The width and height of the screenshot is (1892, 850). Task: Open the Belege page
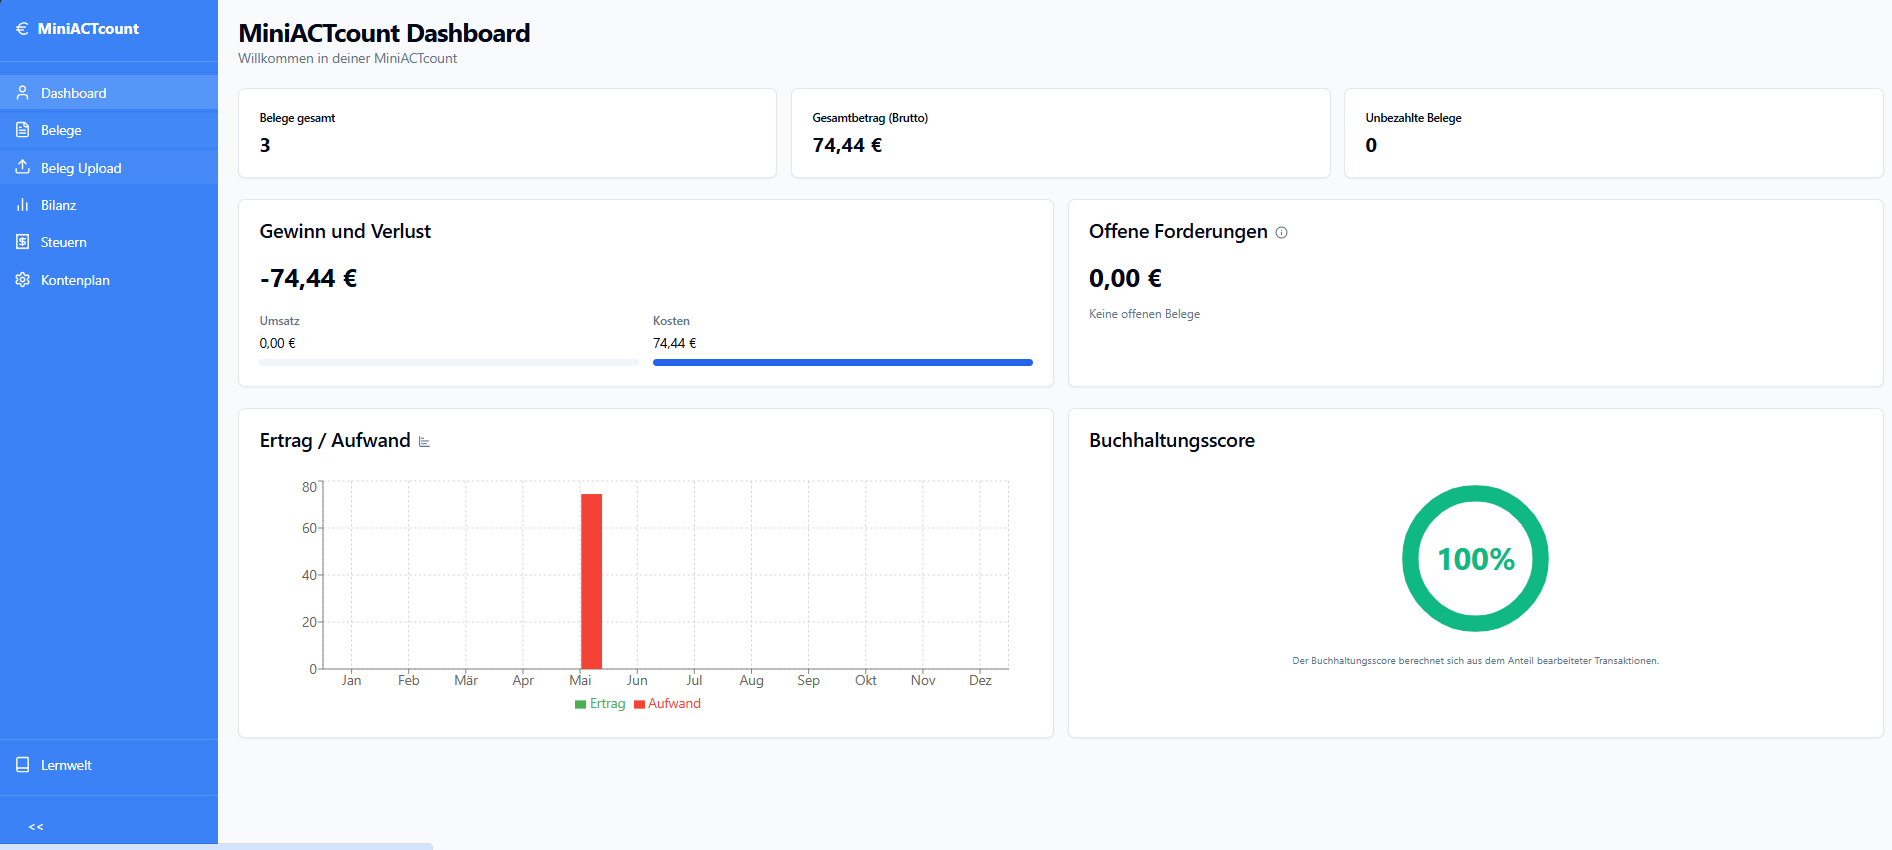pos(109,130)
